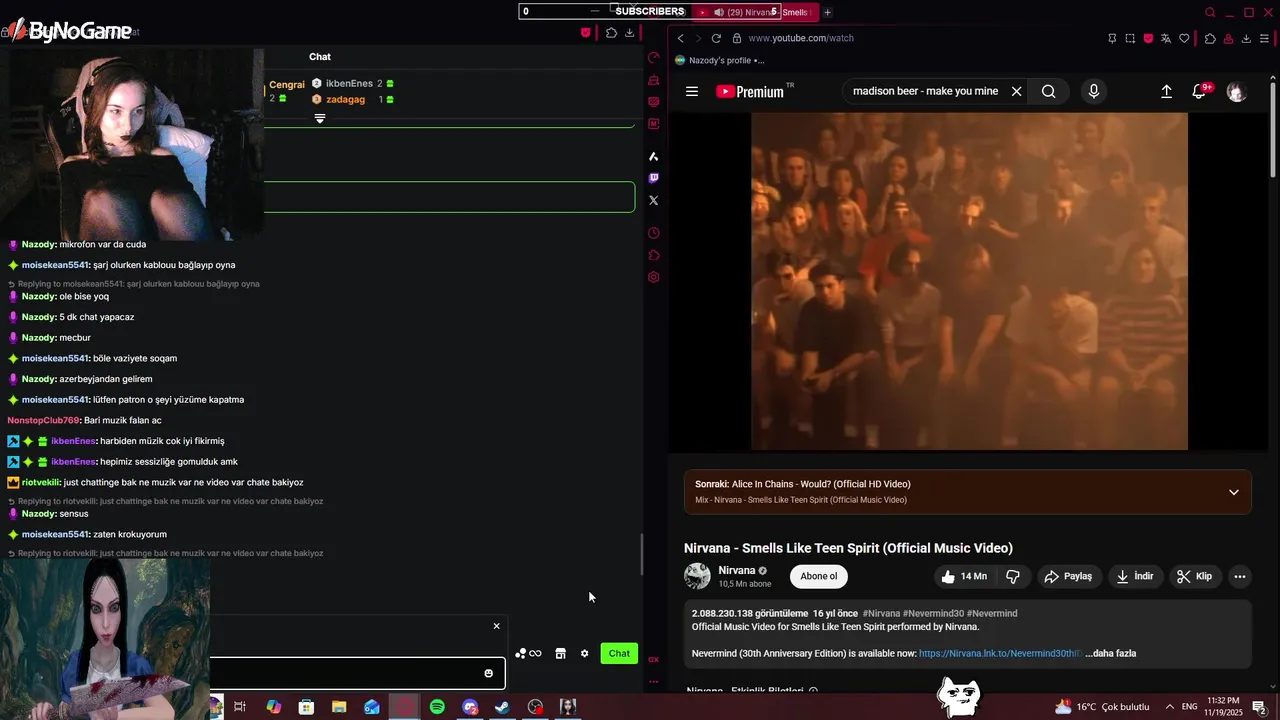Click the #Nirvana hashtag in description
Screen dimensions: 1280x720
coord(881,613)
